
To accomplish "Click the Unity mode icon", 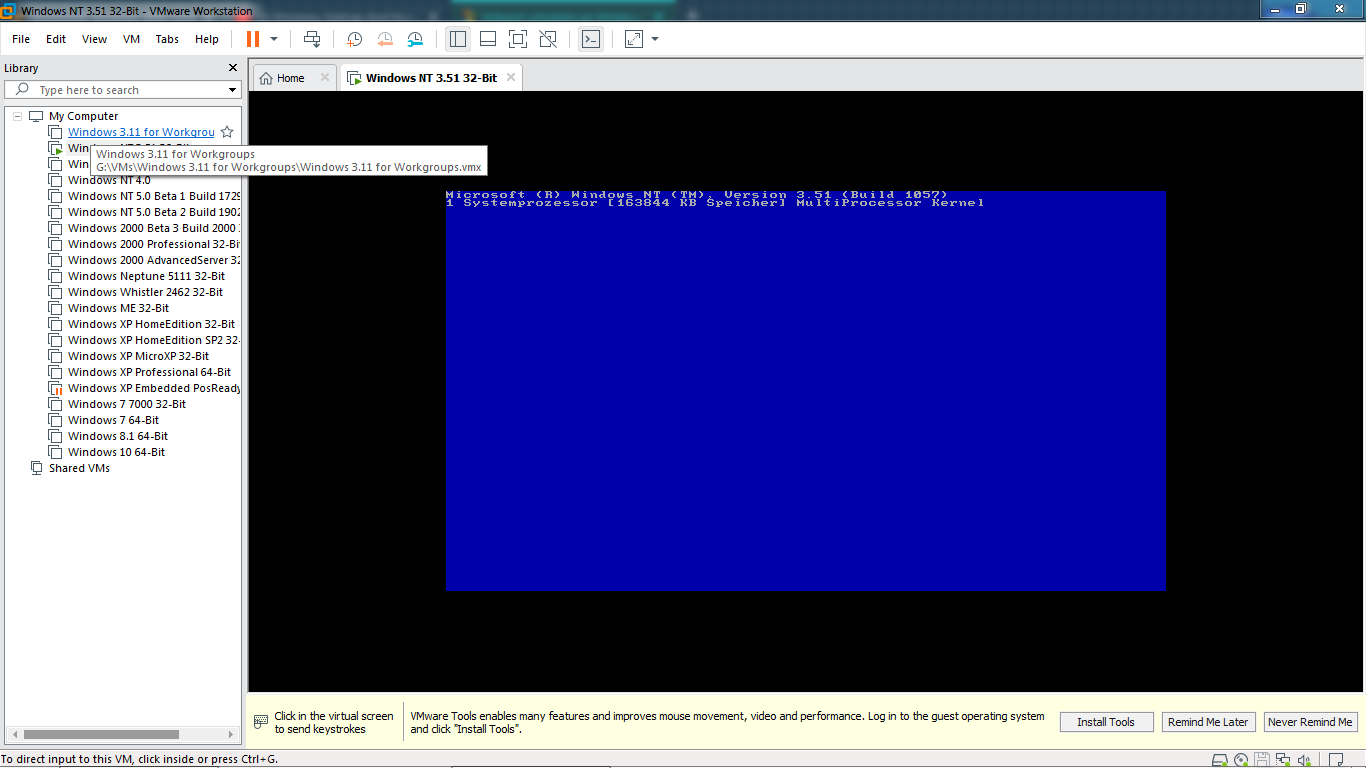I will coord(548,39).
